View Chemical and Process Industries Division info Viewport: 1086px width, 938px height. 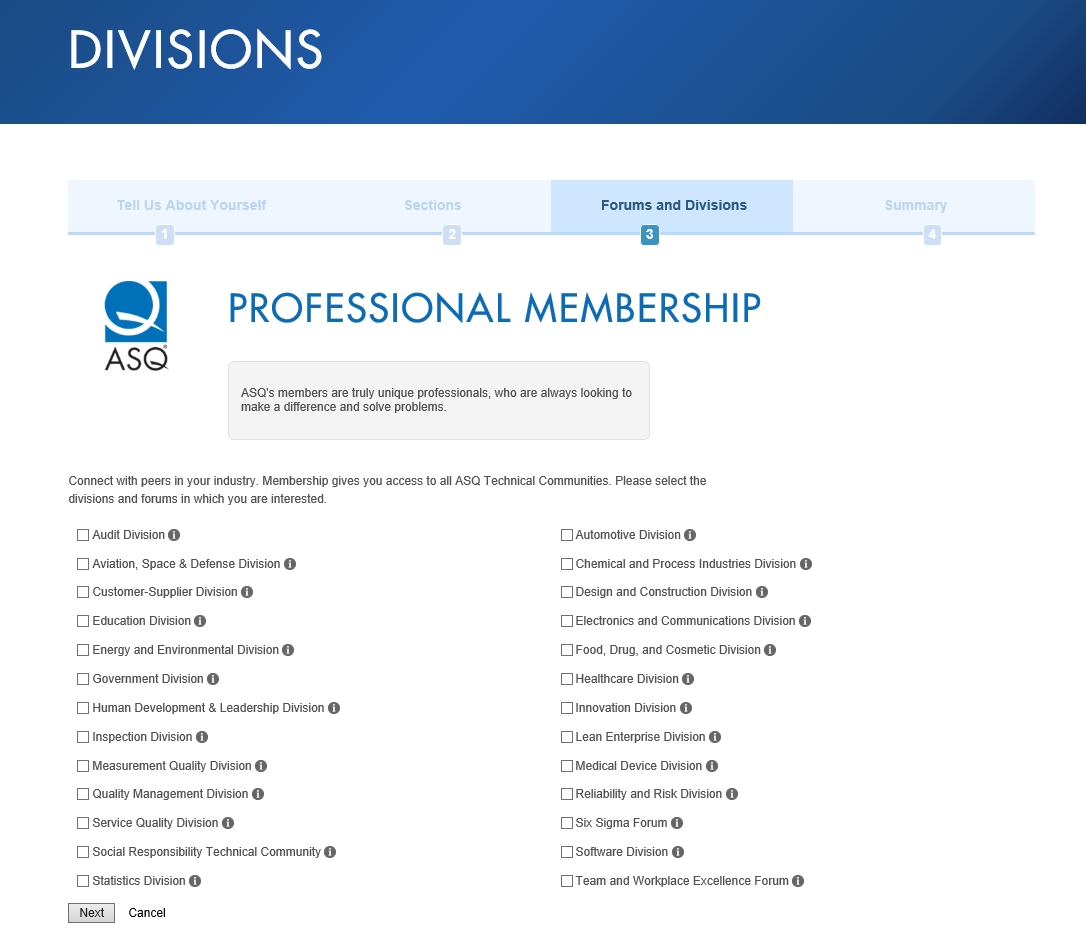tap(805, 564)
